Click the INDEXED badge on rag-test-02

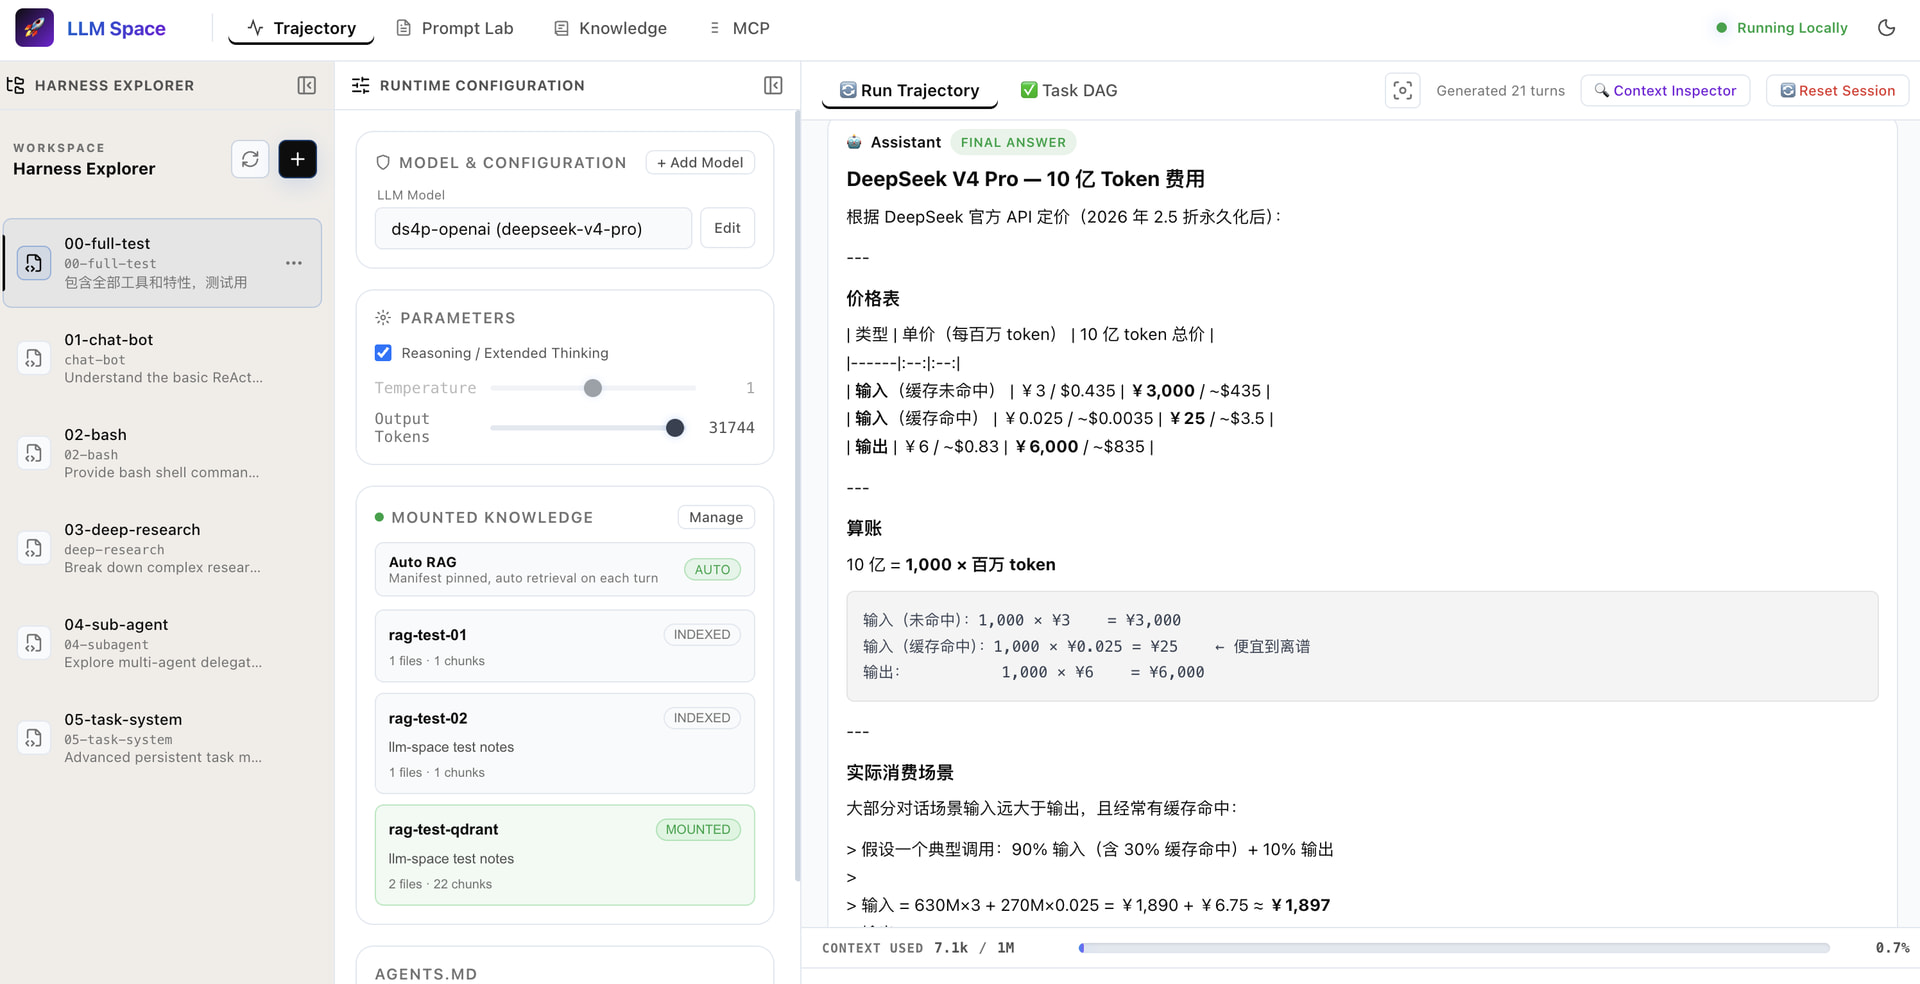click(702, 718)
